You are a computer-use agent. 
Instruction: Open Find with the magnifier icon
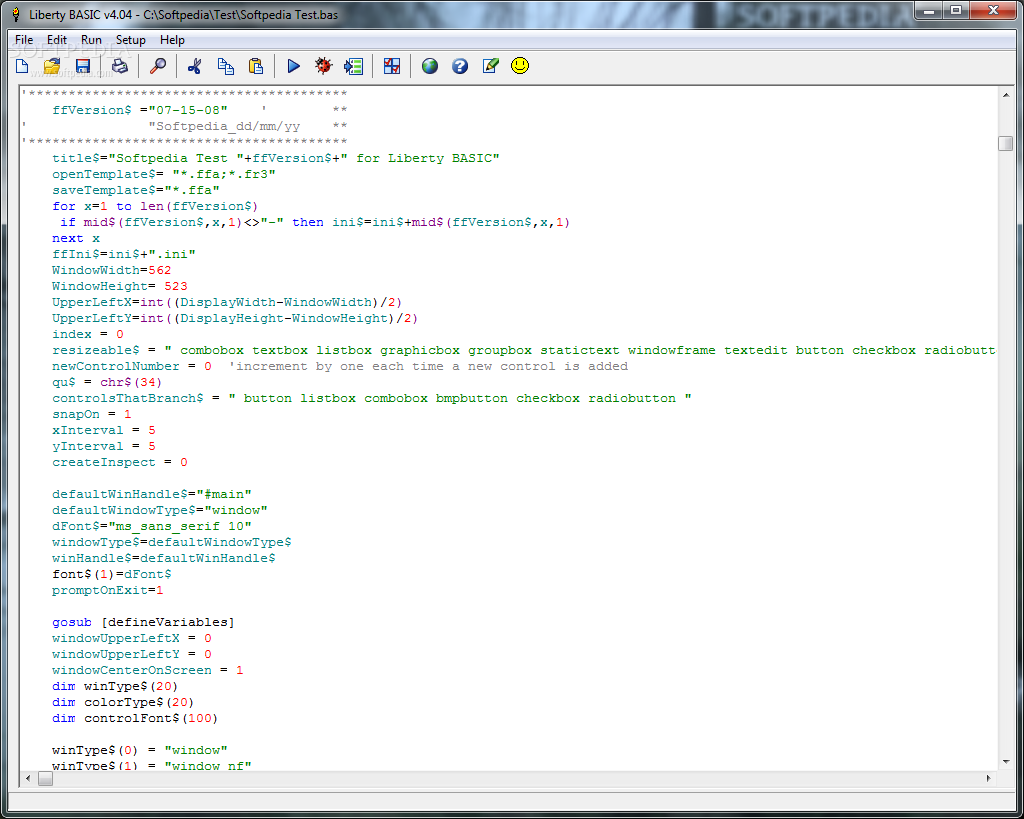tap(158, 66)
